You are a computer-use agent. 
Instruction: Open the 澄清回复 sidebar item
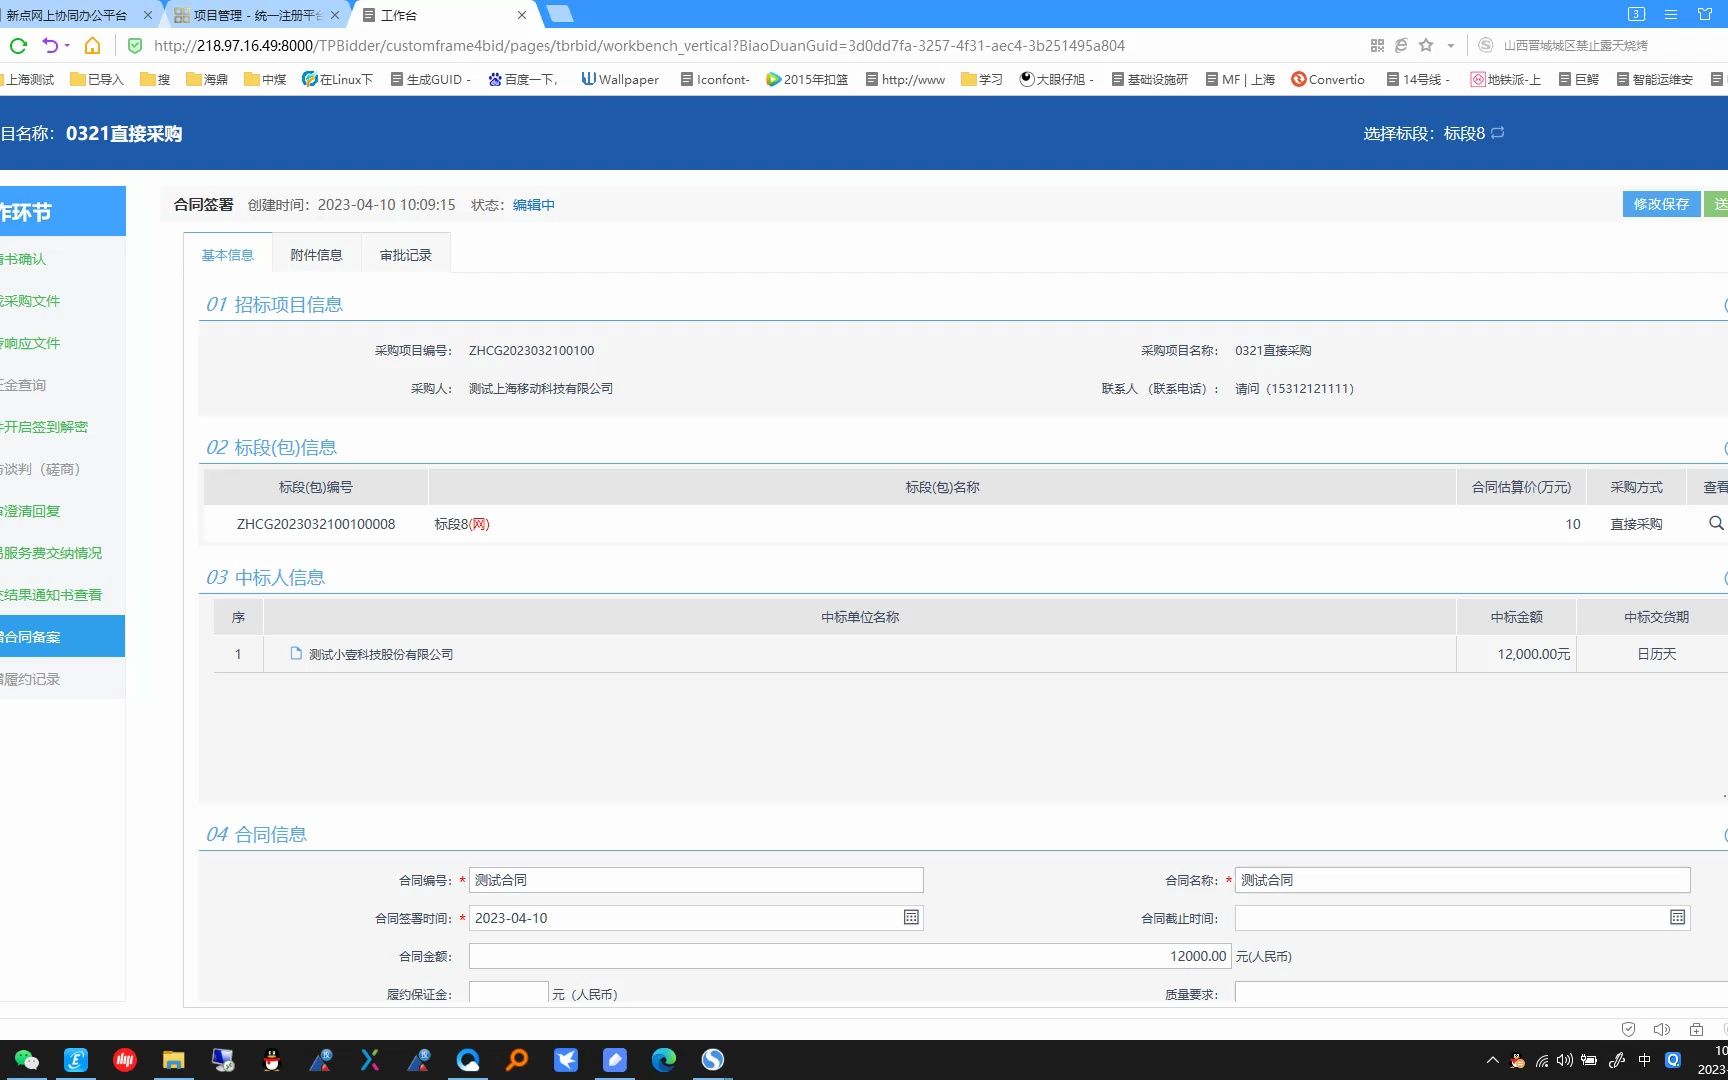tap(62, 511)
